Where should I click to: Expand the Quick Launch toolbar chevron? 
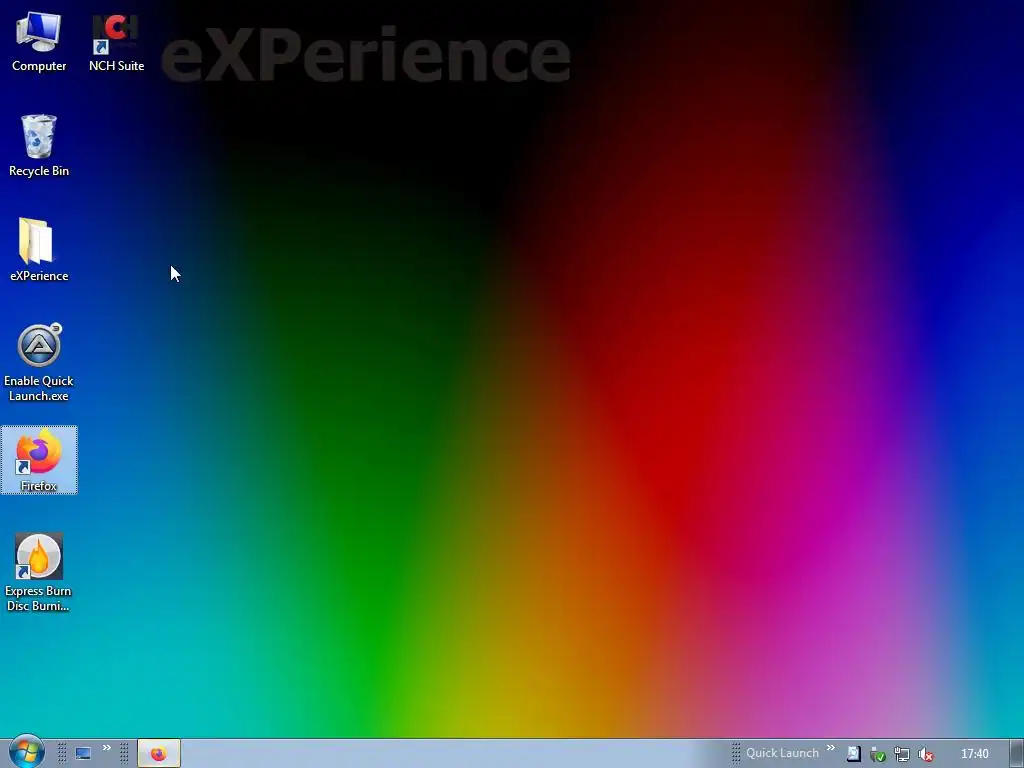831,748
